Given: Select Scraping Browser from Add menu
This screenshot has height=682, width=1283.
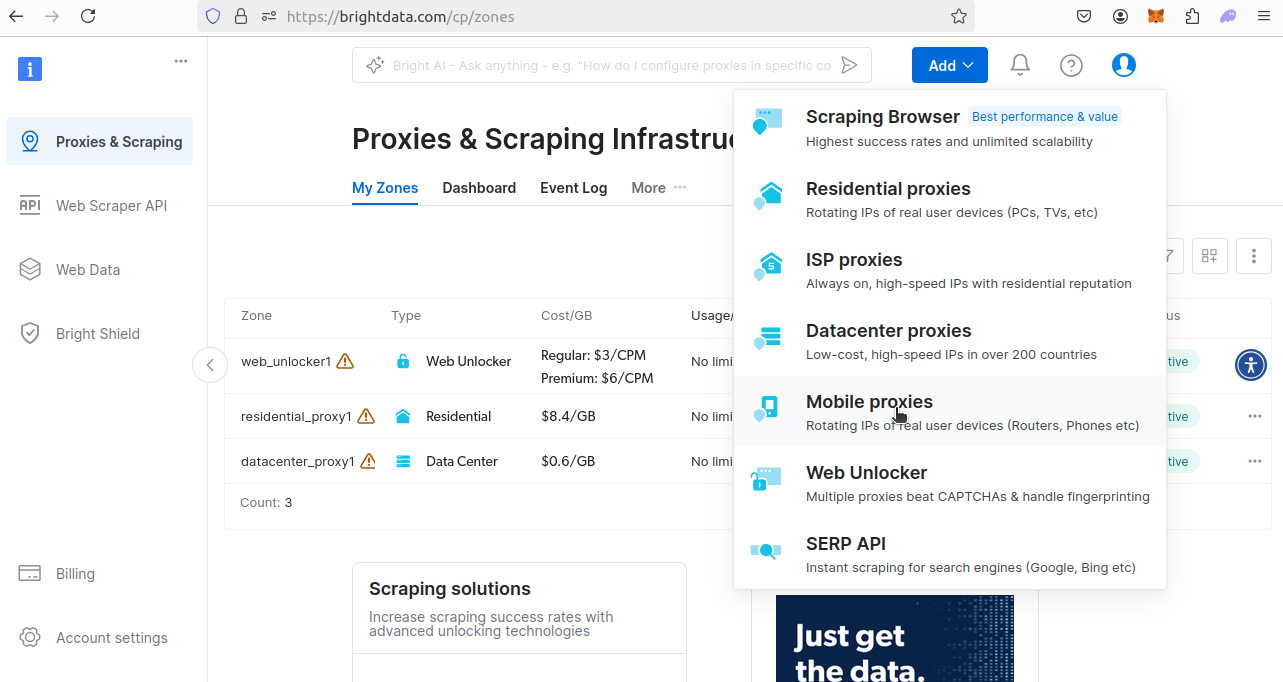Looking at the screenshot, I should coord(950,128).
